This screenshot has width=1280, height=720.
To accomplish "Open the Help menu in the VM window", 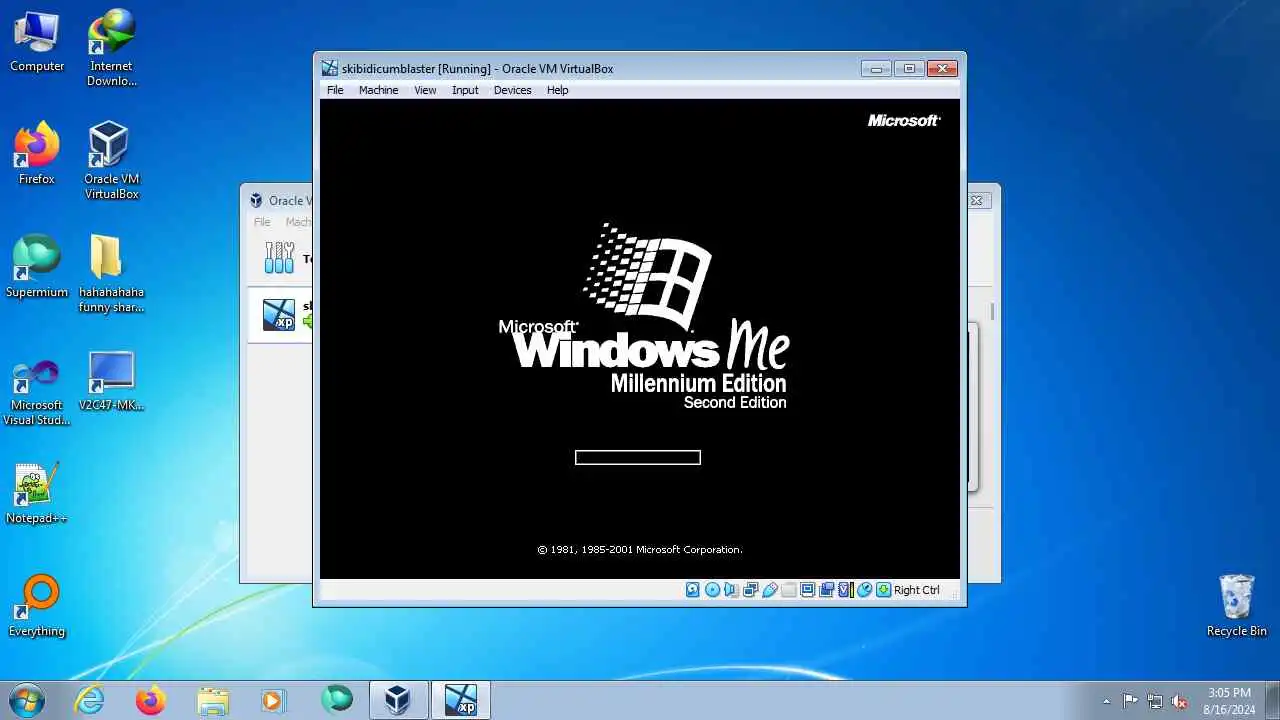I will click(x=557, y=90).
